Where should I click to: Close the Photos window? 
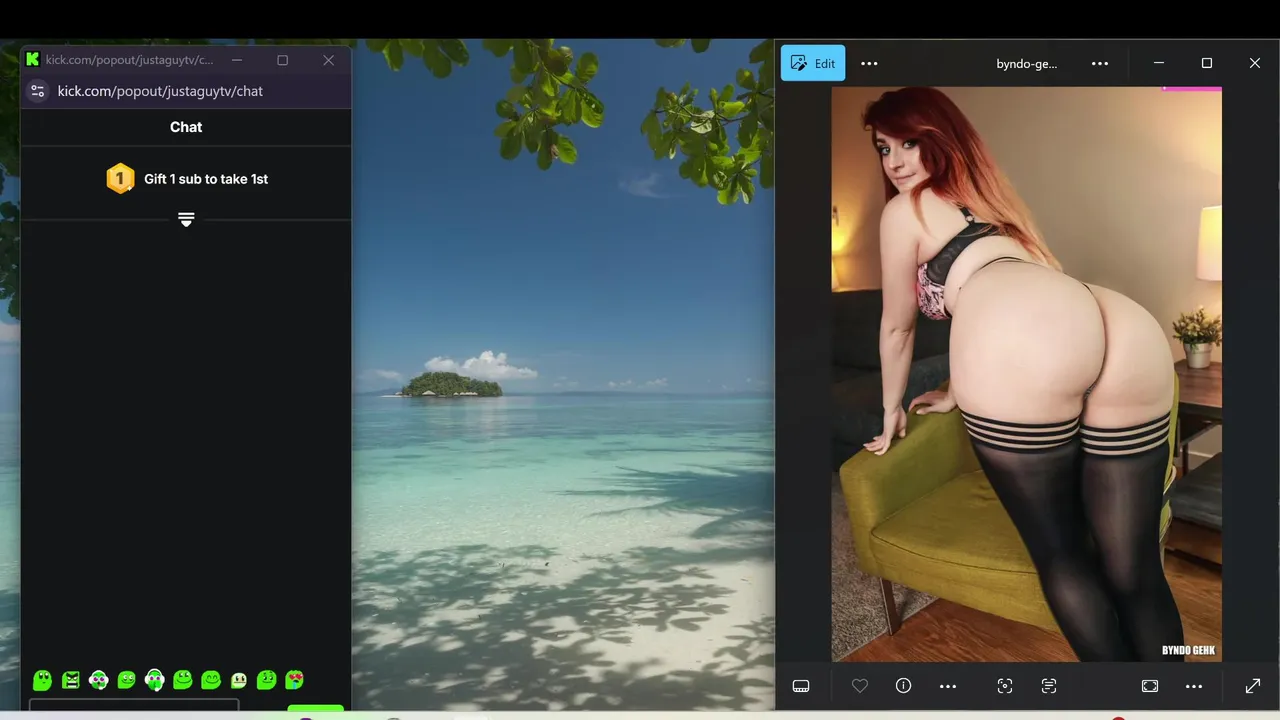[1255, 63]
